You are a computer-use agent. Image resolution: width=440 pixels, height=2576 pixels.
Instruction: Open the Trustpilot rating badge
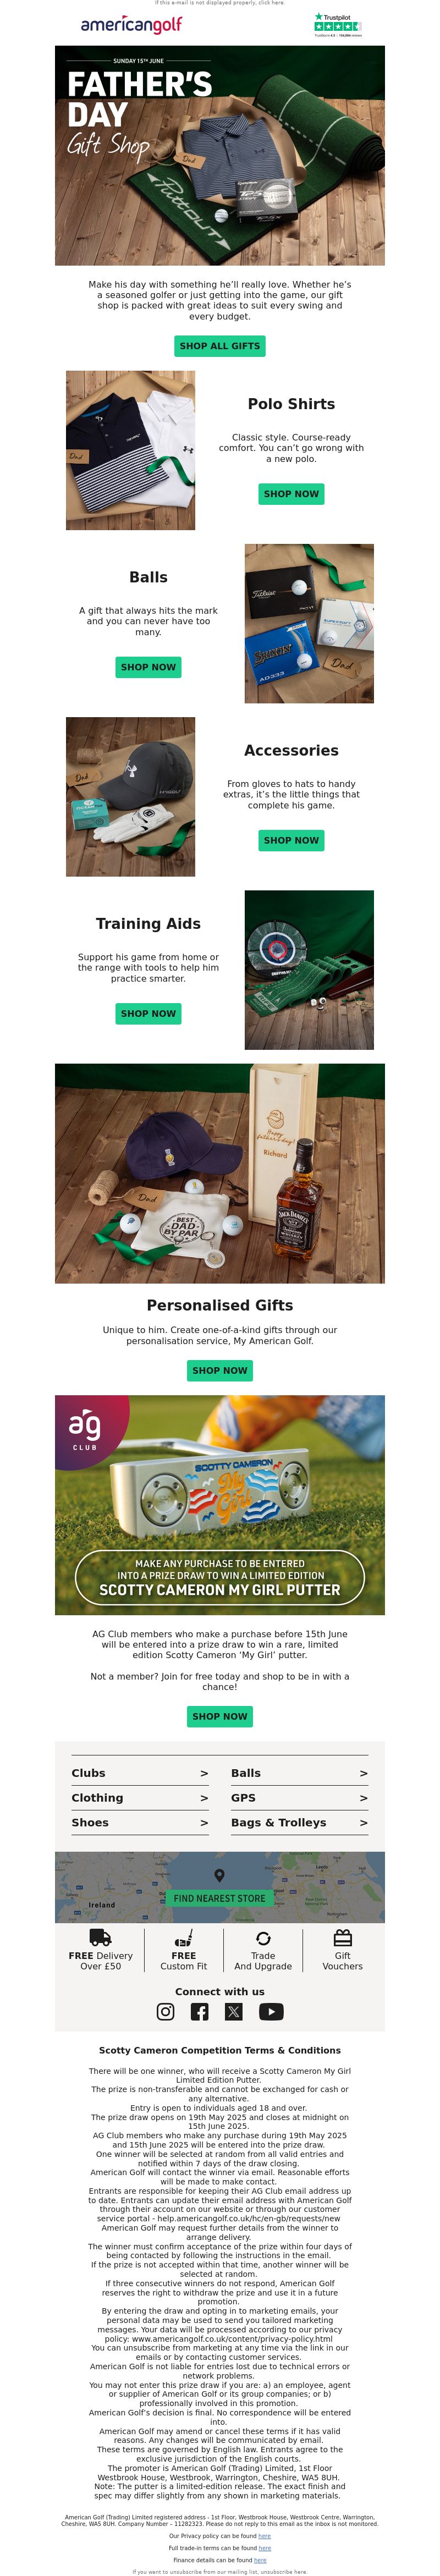(x=337, y=25)
